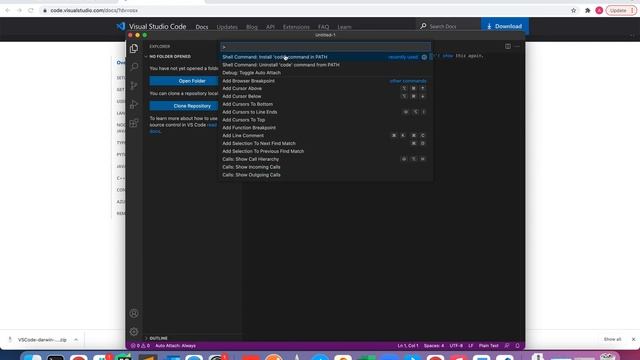Open the Source Control view icon
Image resolution: width=640 pixels, height=360 pixels.
pos(134,85)
